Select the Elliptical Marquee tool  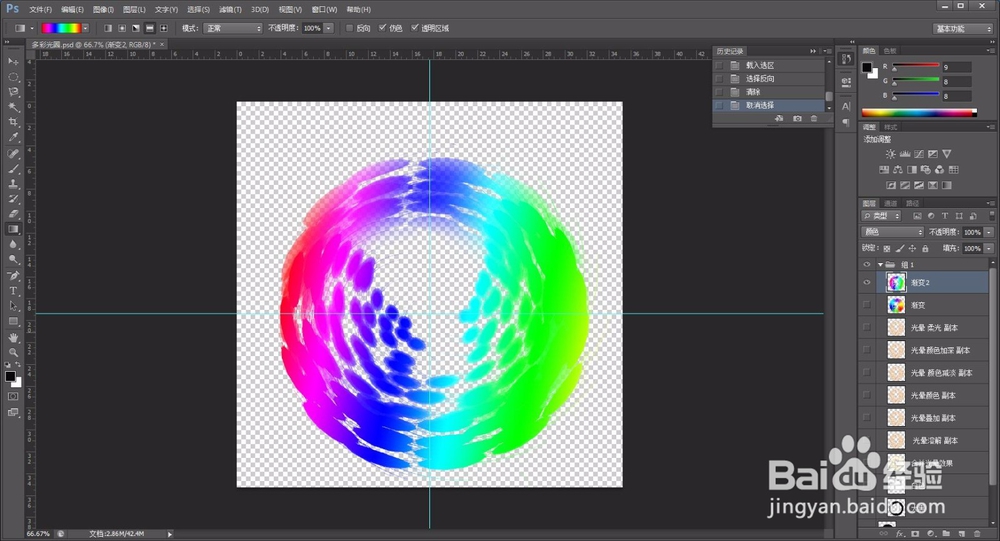click(x=13, y=77)
